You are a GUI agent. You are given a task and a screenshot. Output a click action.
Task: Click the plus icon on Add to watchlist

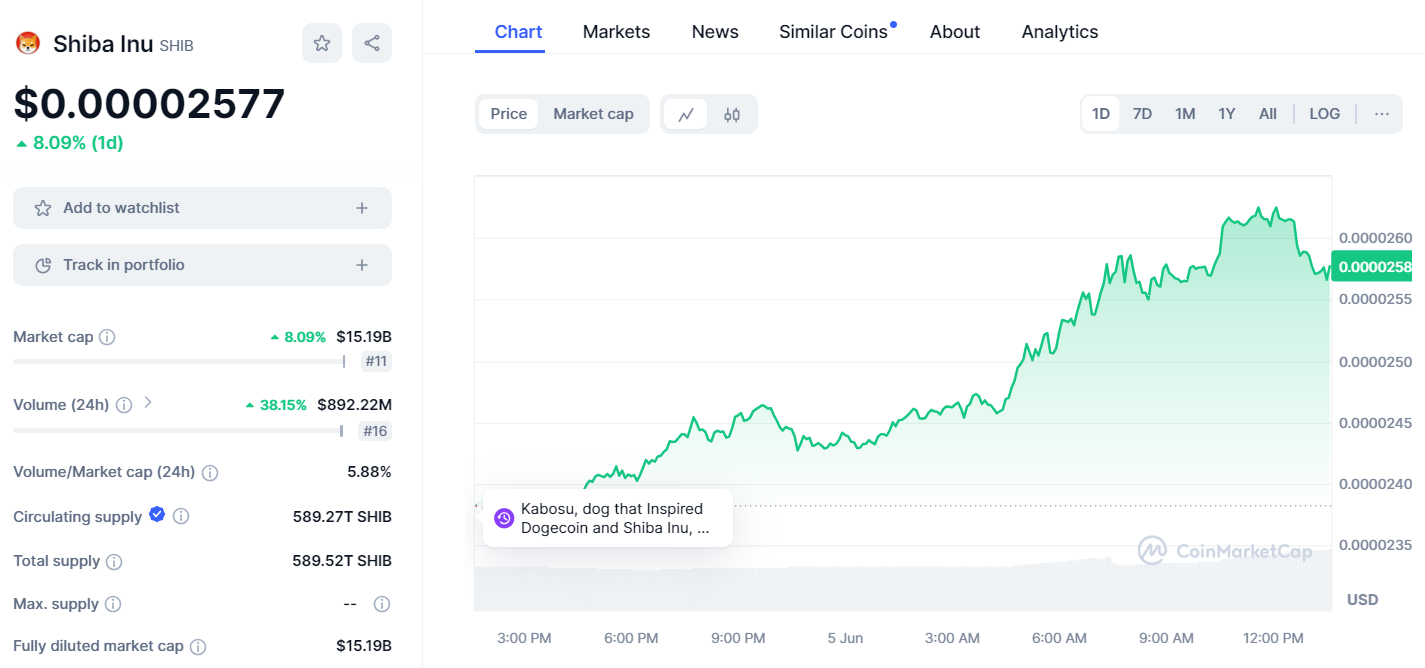[x=362, y=208]
